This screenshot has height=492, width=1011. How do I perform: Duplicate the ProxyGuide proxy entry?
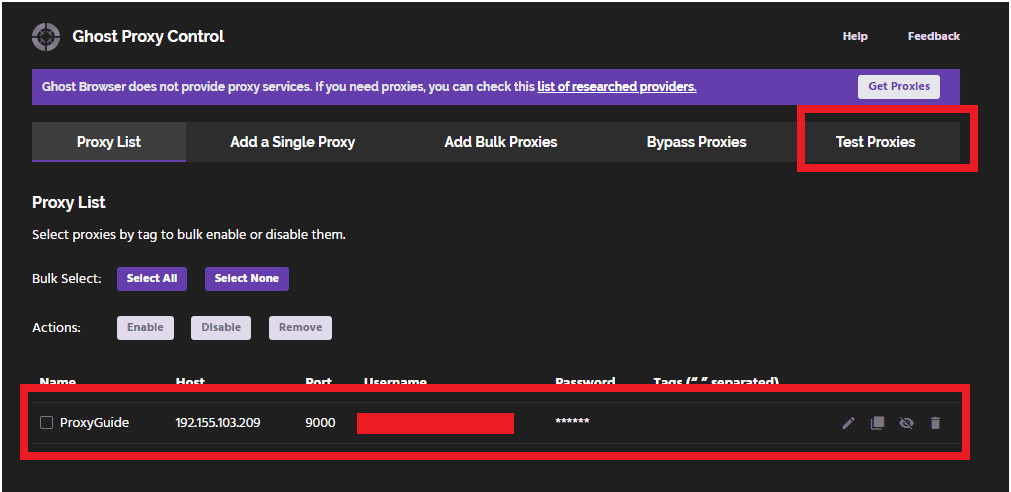click(x=877, y=423)
